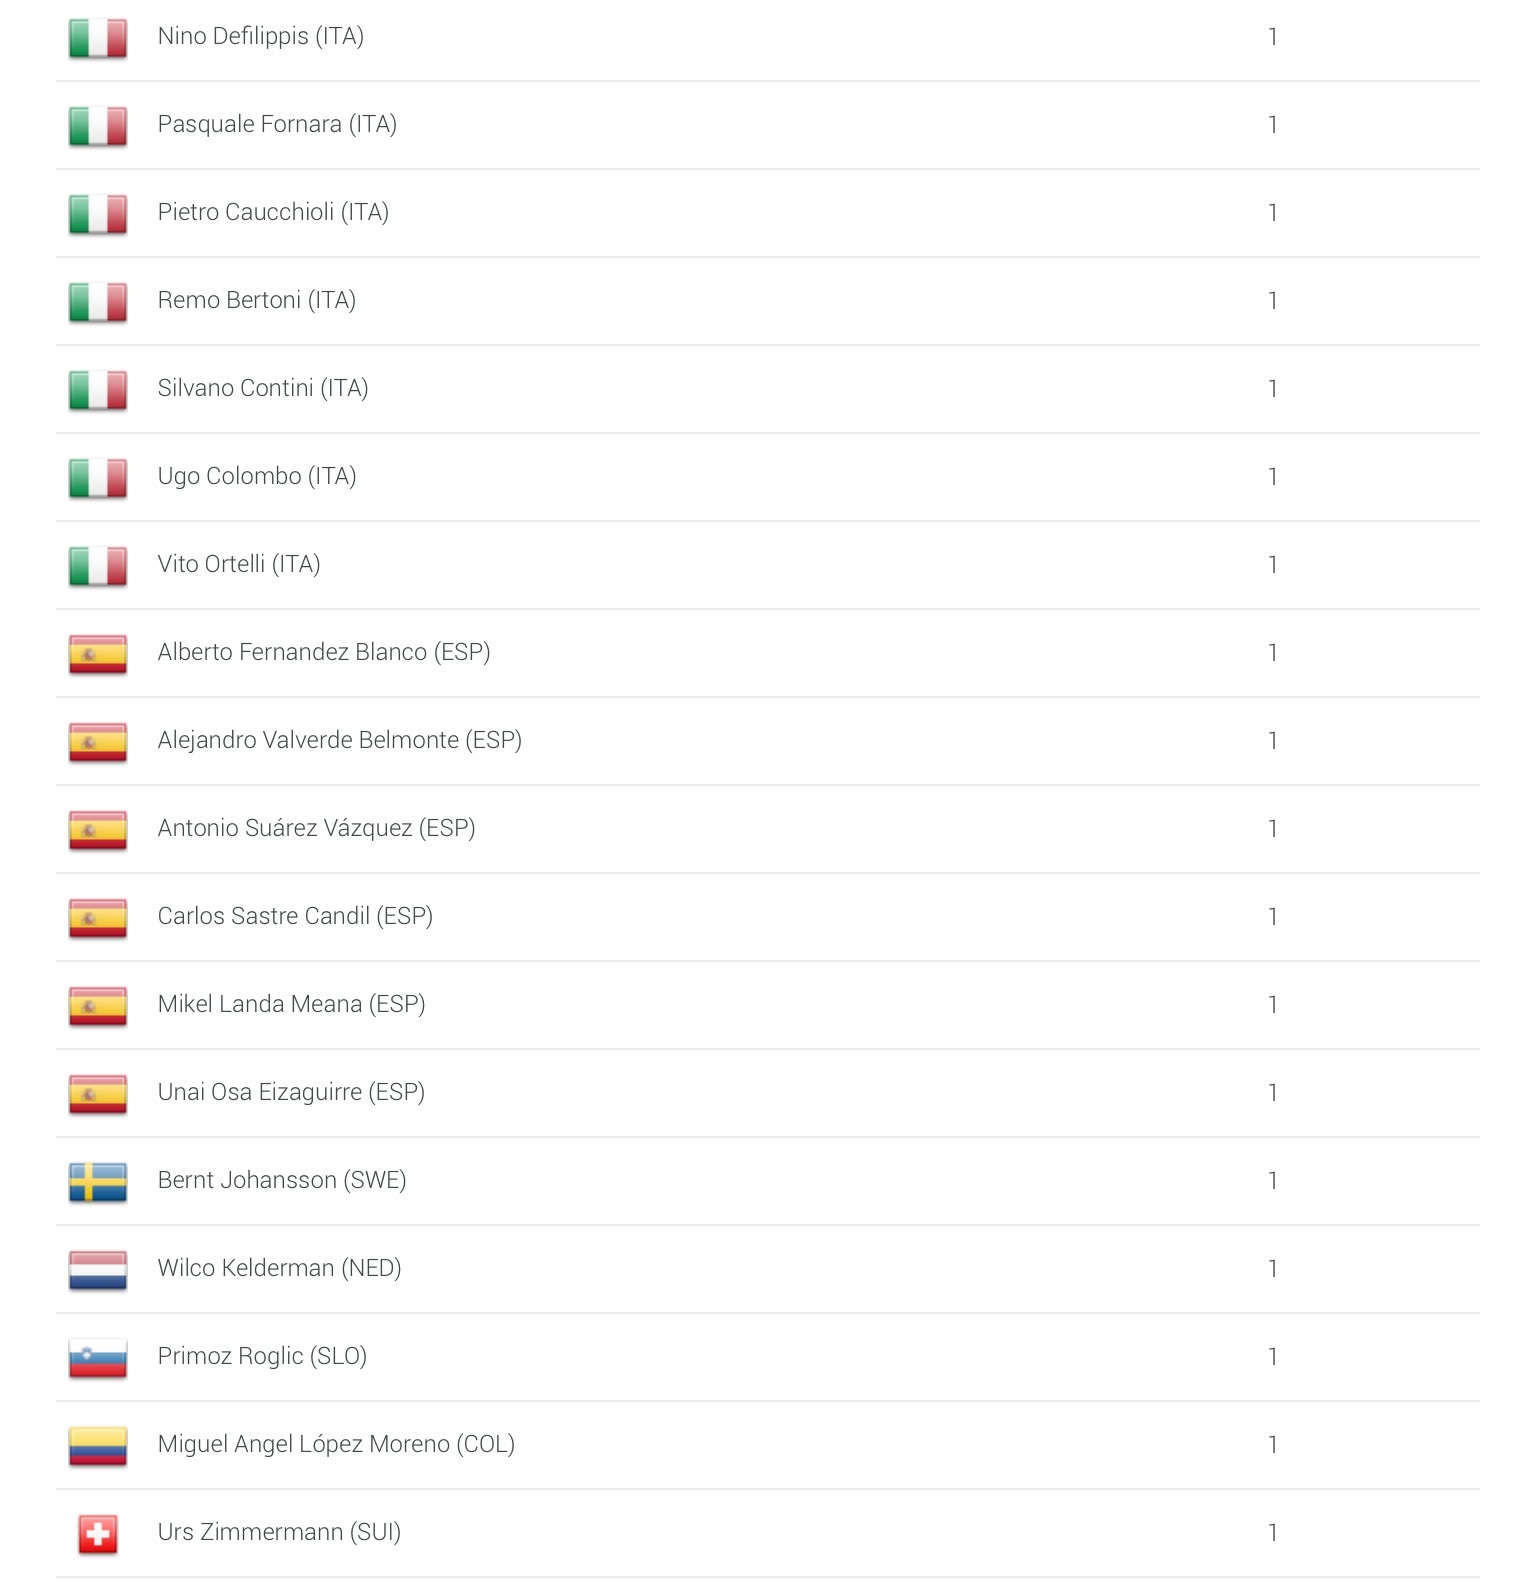The height and width of the screenshot is (1581, 1536).
Task: Click the Colombian flag beside Miguel Angel López
Action: (x=98, y=1446)
